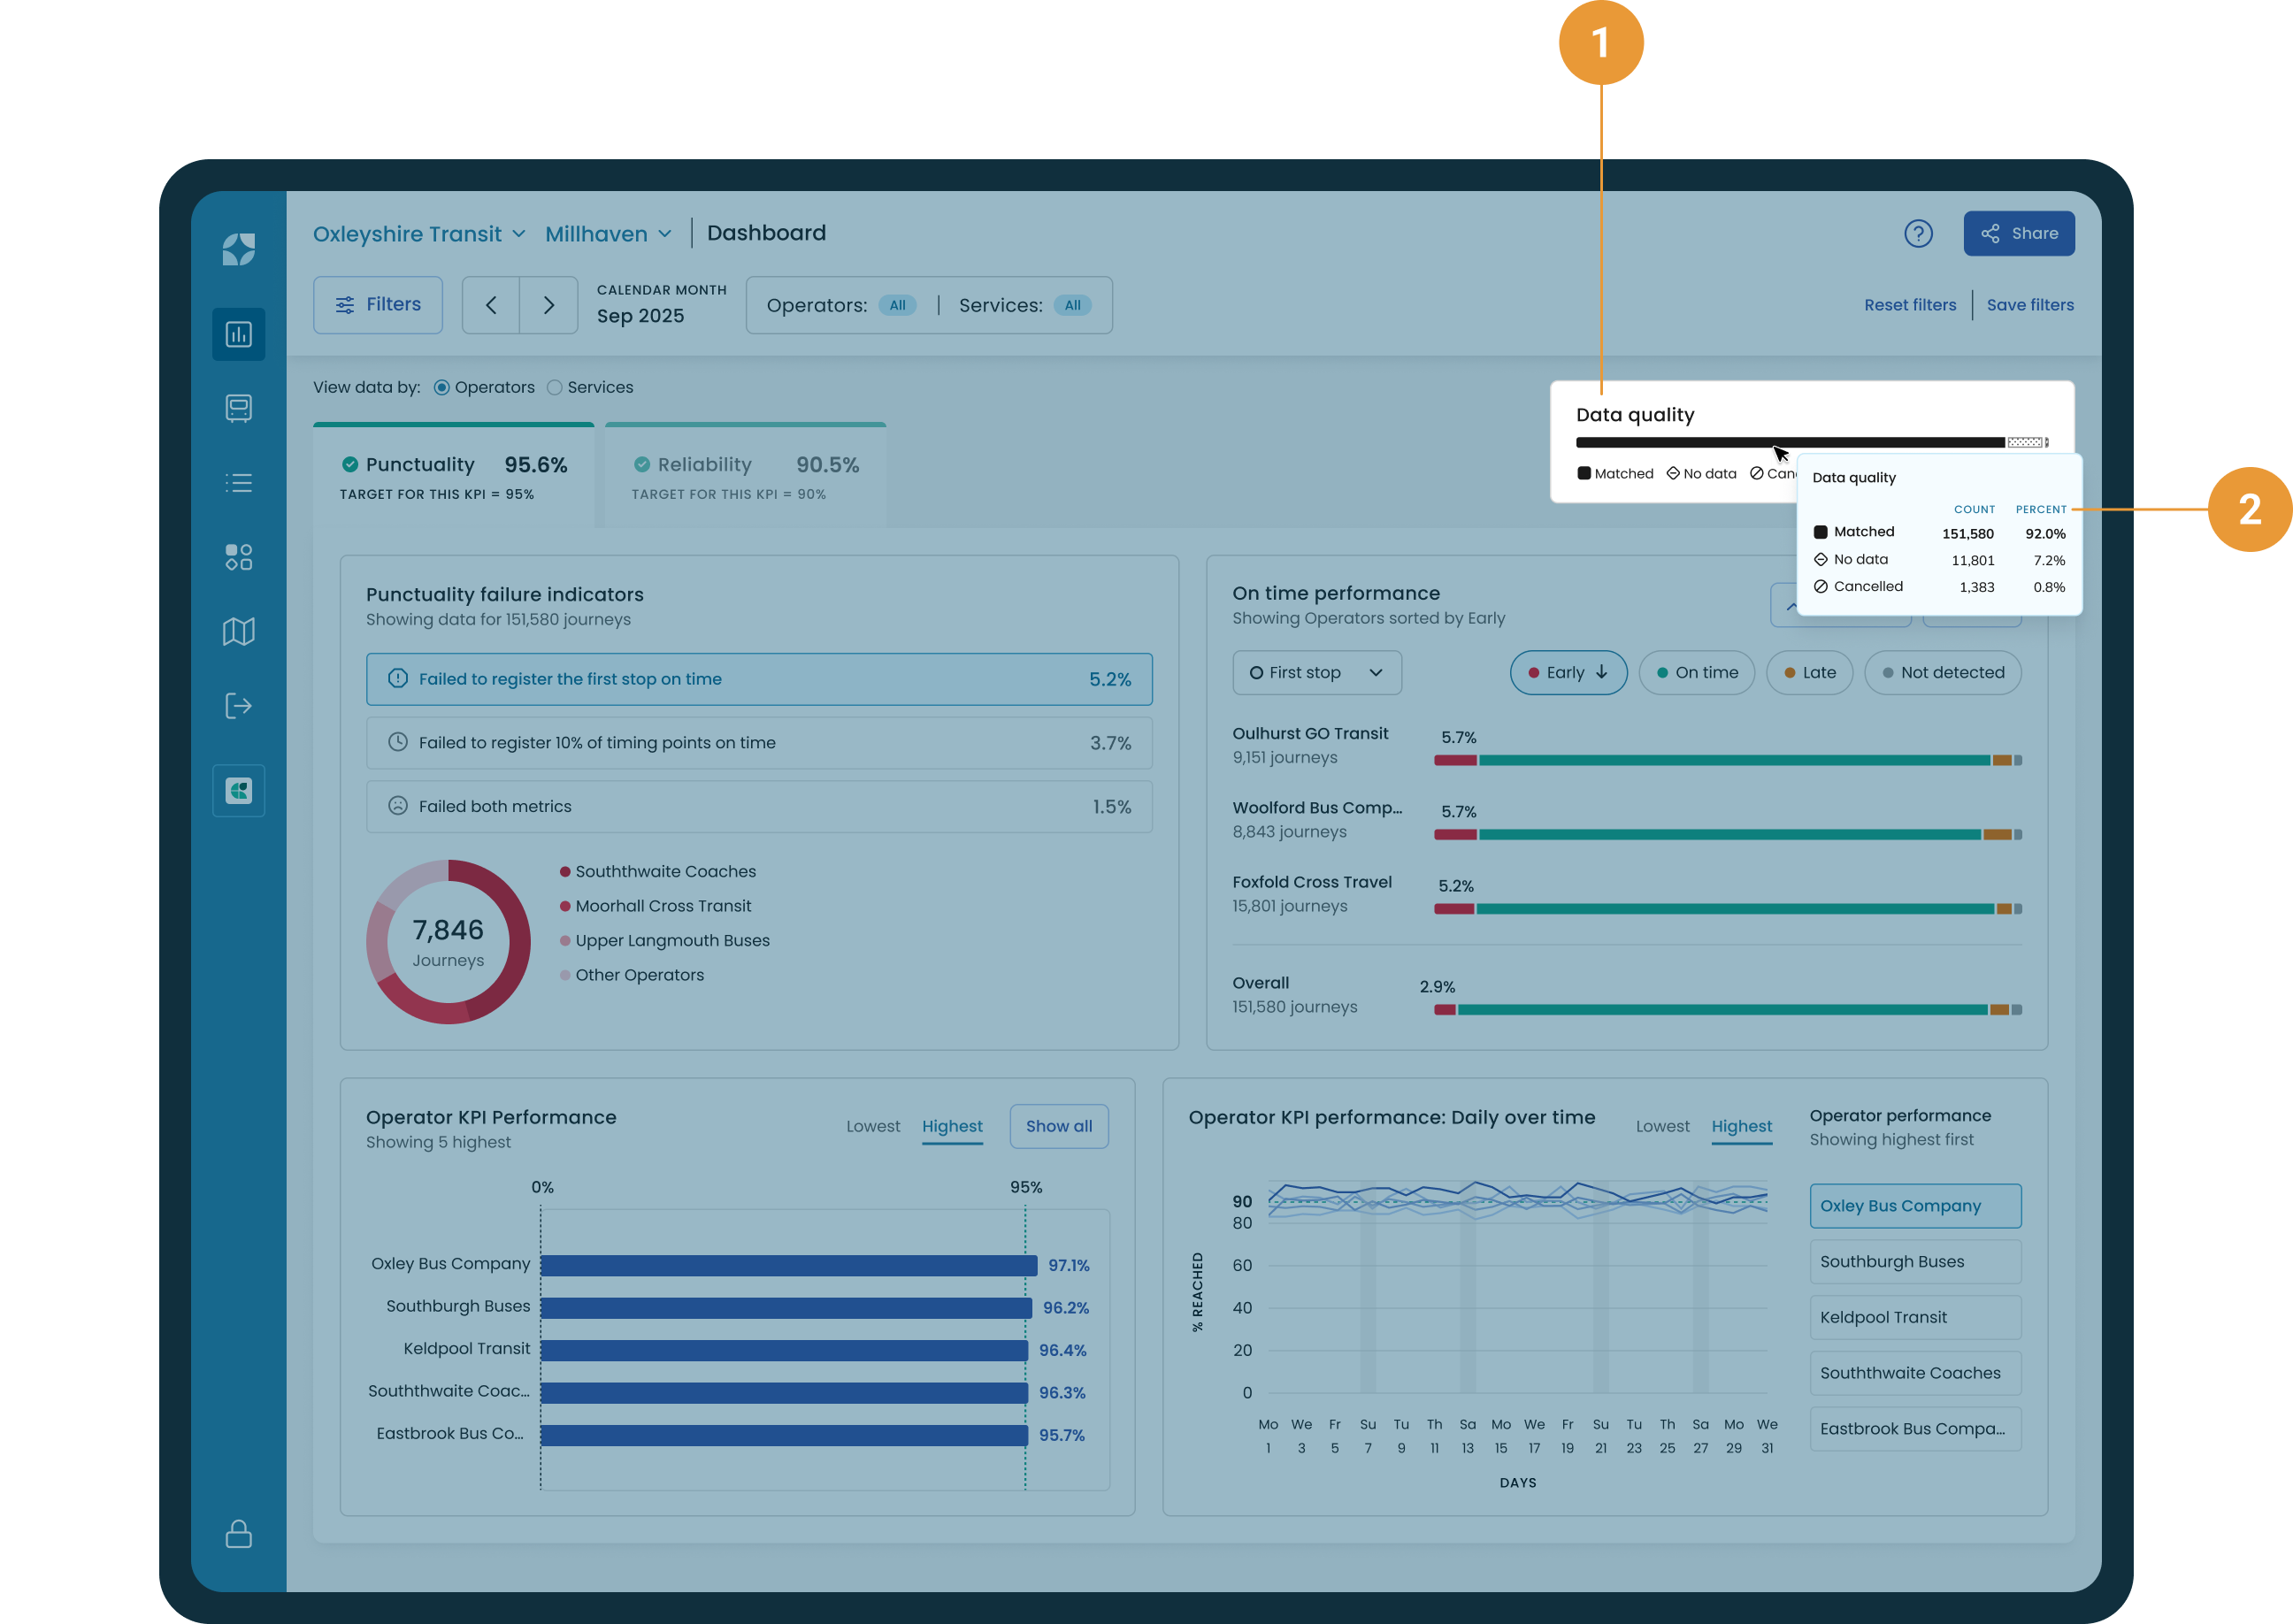
Task: Select the Operators view radio button
Action: pyautogui.click(x=441, y=388)
